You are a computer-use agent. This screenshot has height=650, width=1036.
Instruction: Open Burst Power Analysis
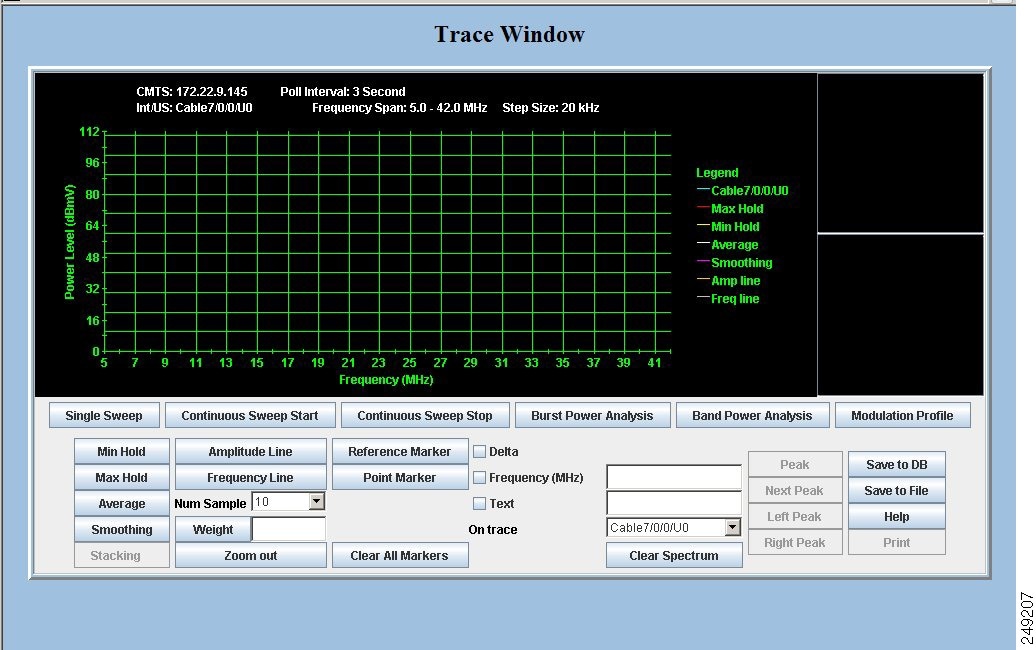593,416
